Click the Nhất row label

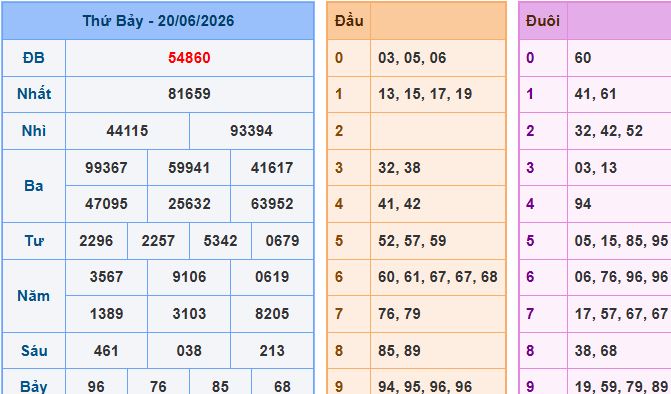point(34,94)
